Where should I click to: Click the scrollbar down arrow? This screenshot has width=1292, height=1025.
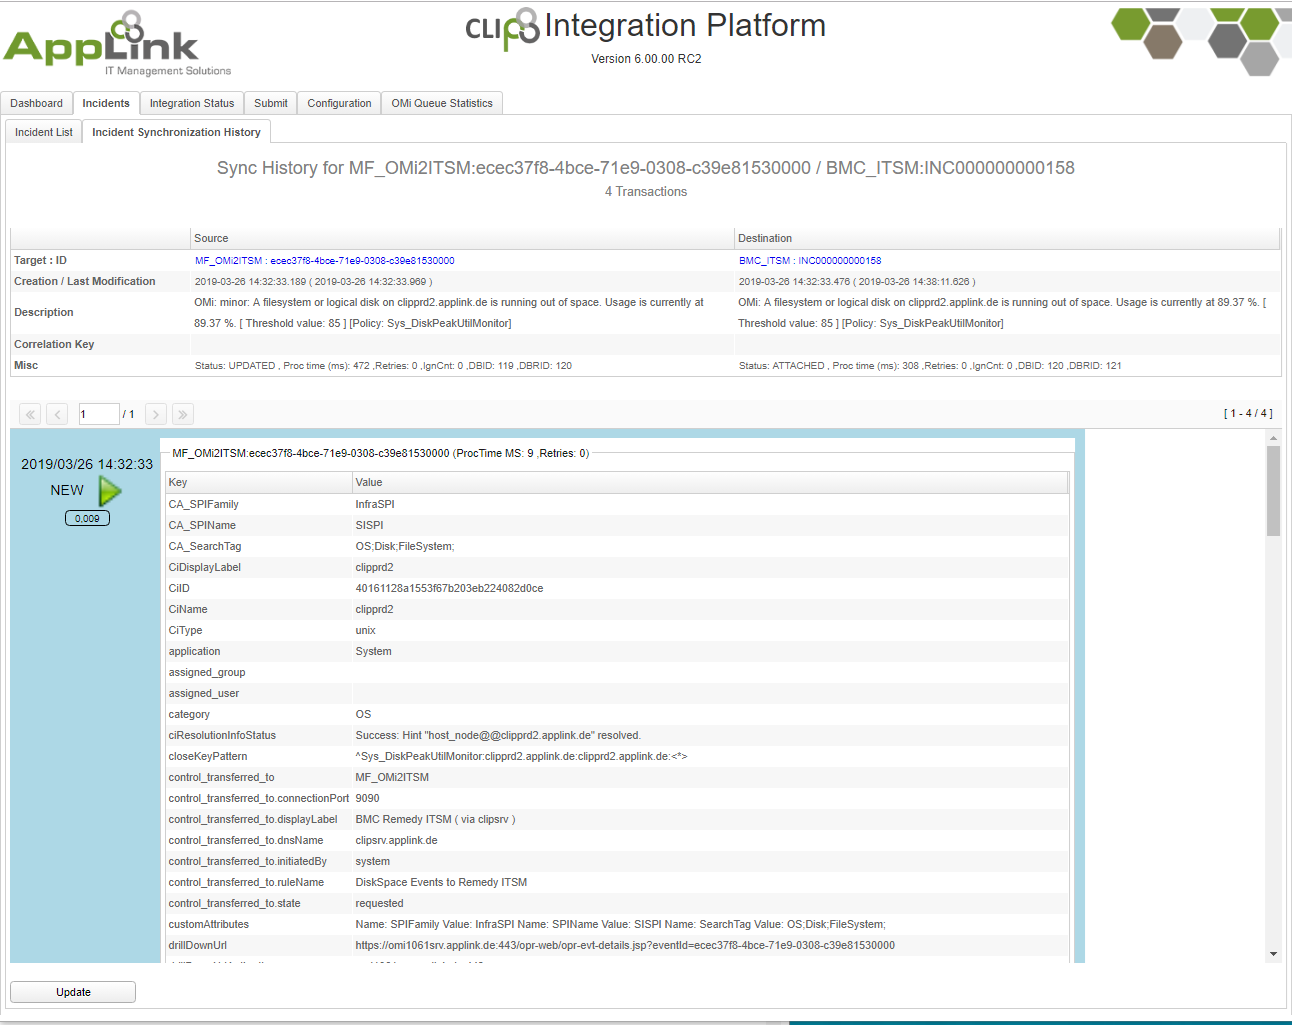(1273, 954)
